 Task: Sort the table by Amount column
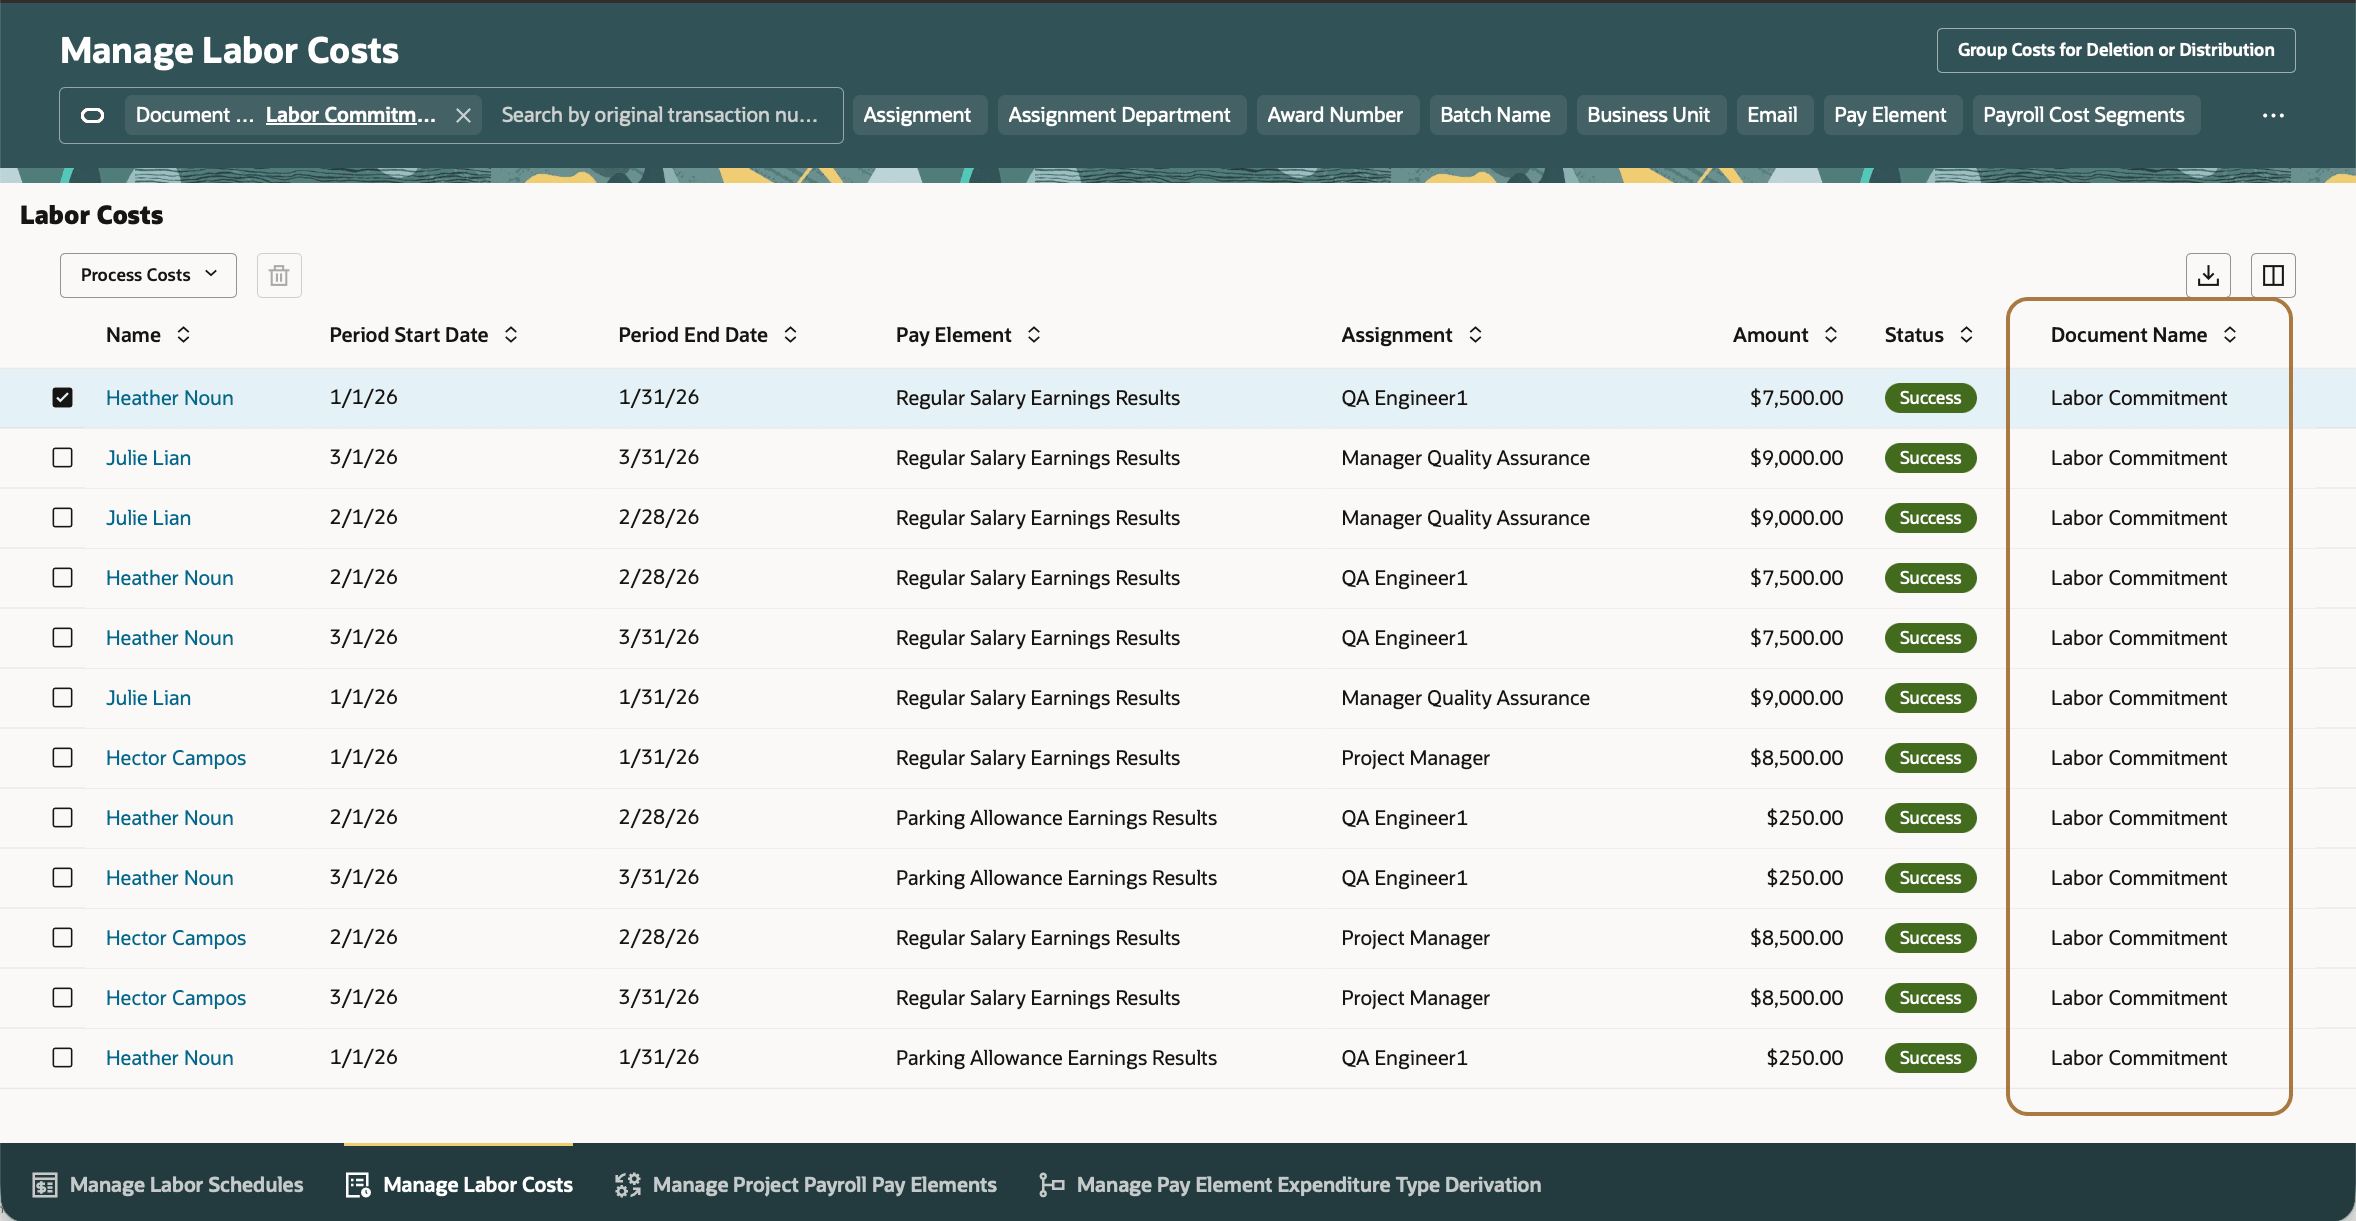pos(1831,335)
